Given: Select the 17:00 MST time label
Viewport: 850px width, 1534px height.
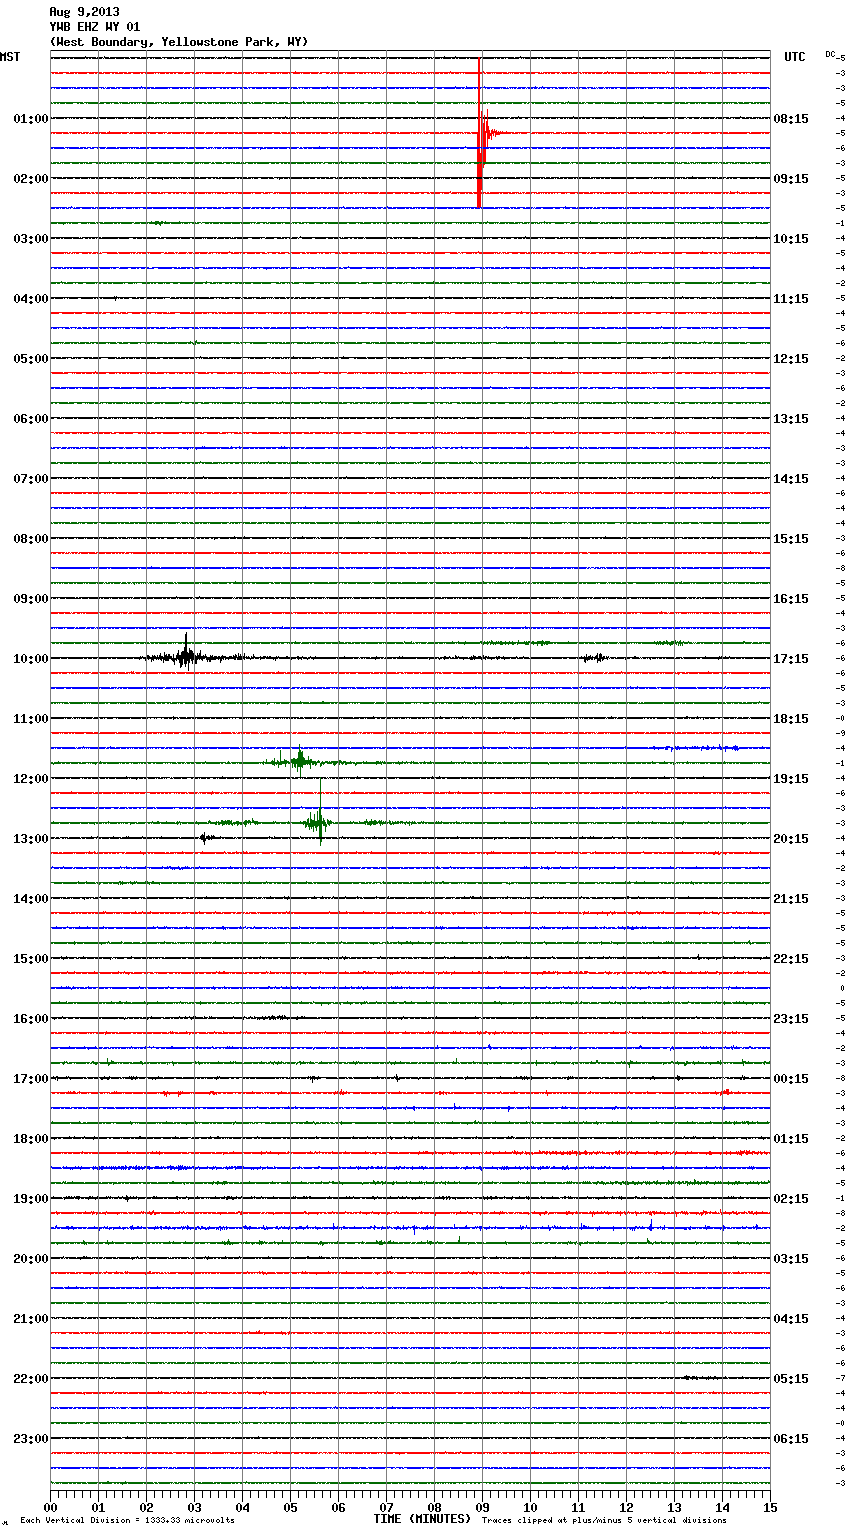Looking at the screenshot, I should click(x=31, y=1079).
